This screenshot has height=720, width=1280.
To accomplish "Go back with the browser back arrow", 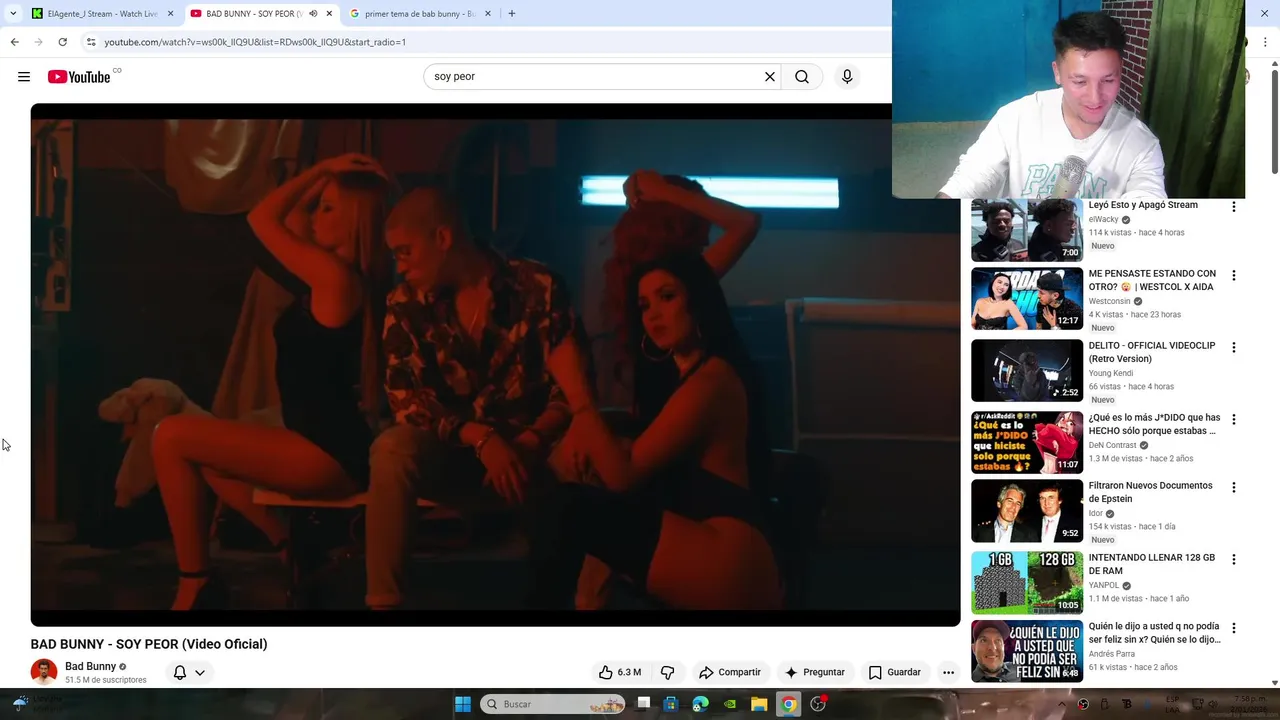I will tap(14, 42).
